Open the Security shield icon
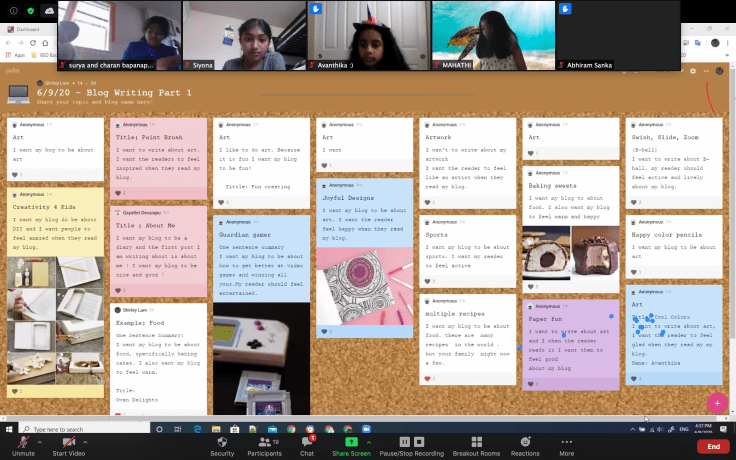This screenshot has height=460, width=736. [222, 443]
